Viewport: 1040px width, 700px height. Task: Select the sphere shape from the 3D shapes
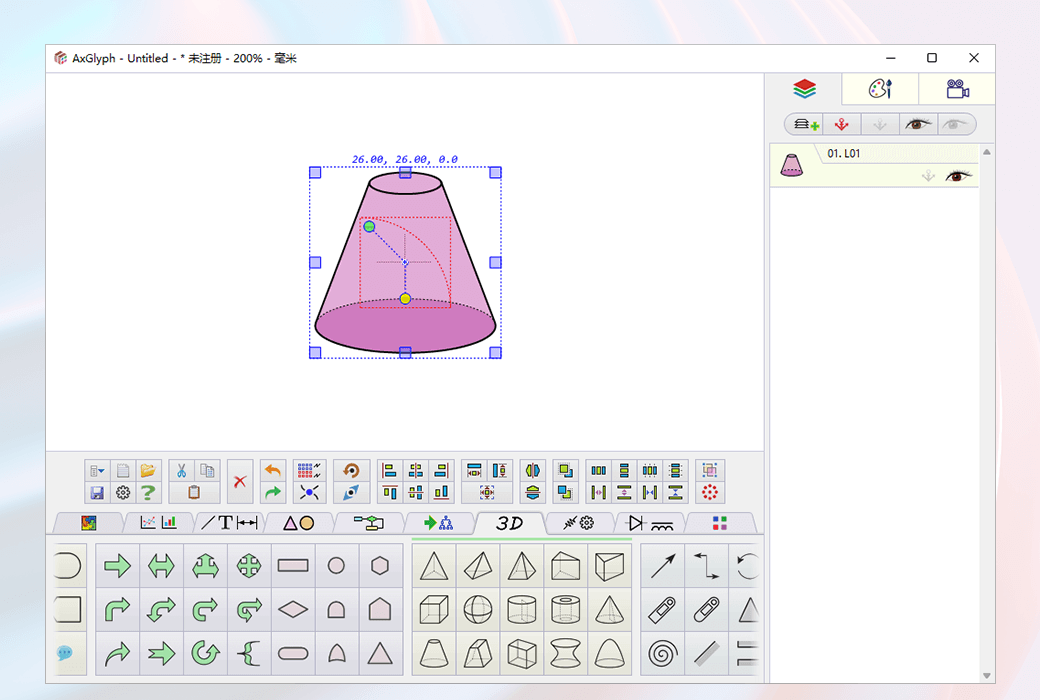tap(477, 610)
